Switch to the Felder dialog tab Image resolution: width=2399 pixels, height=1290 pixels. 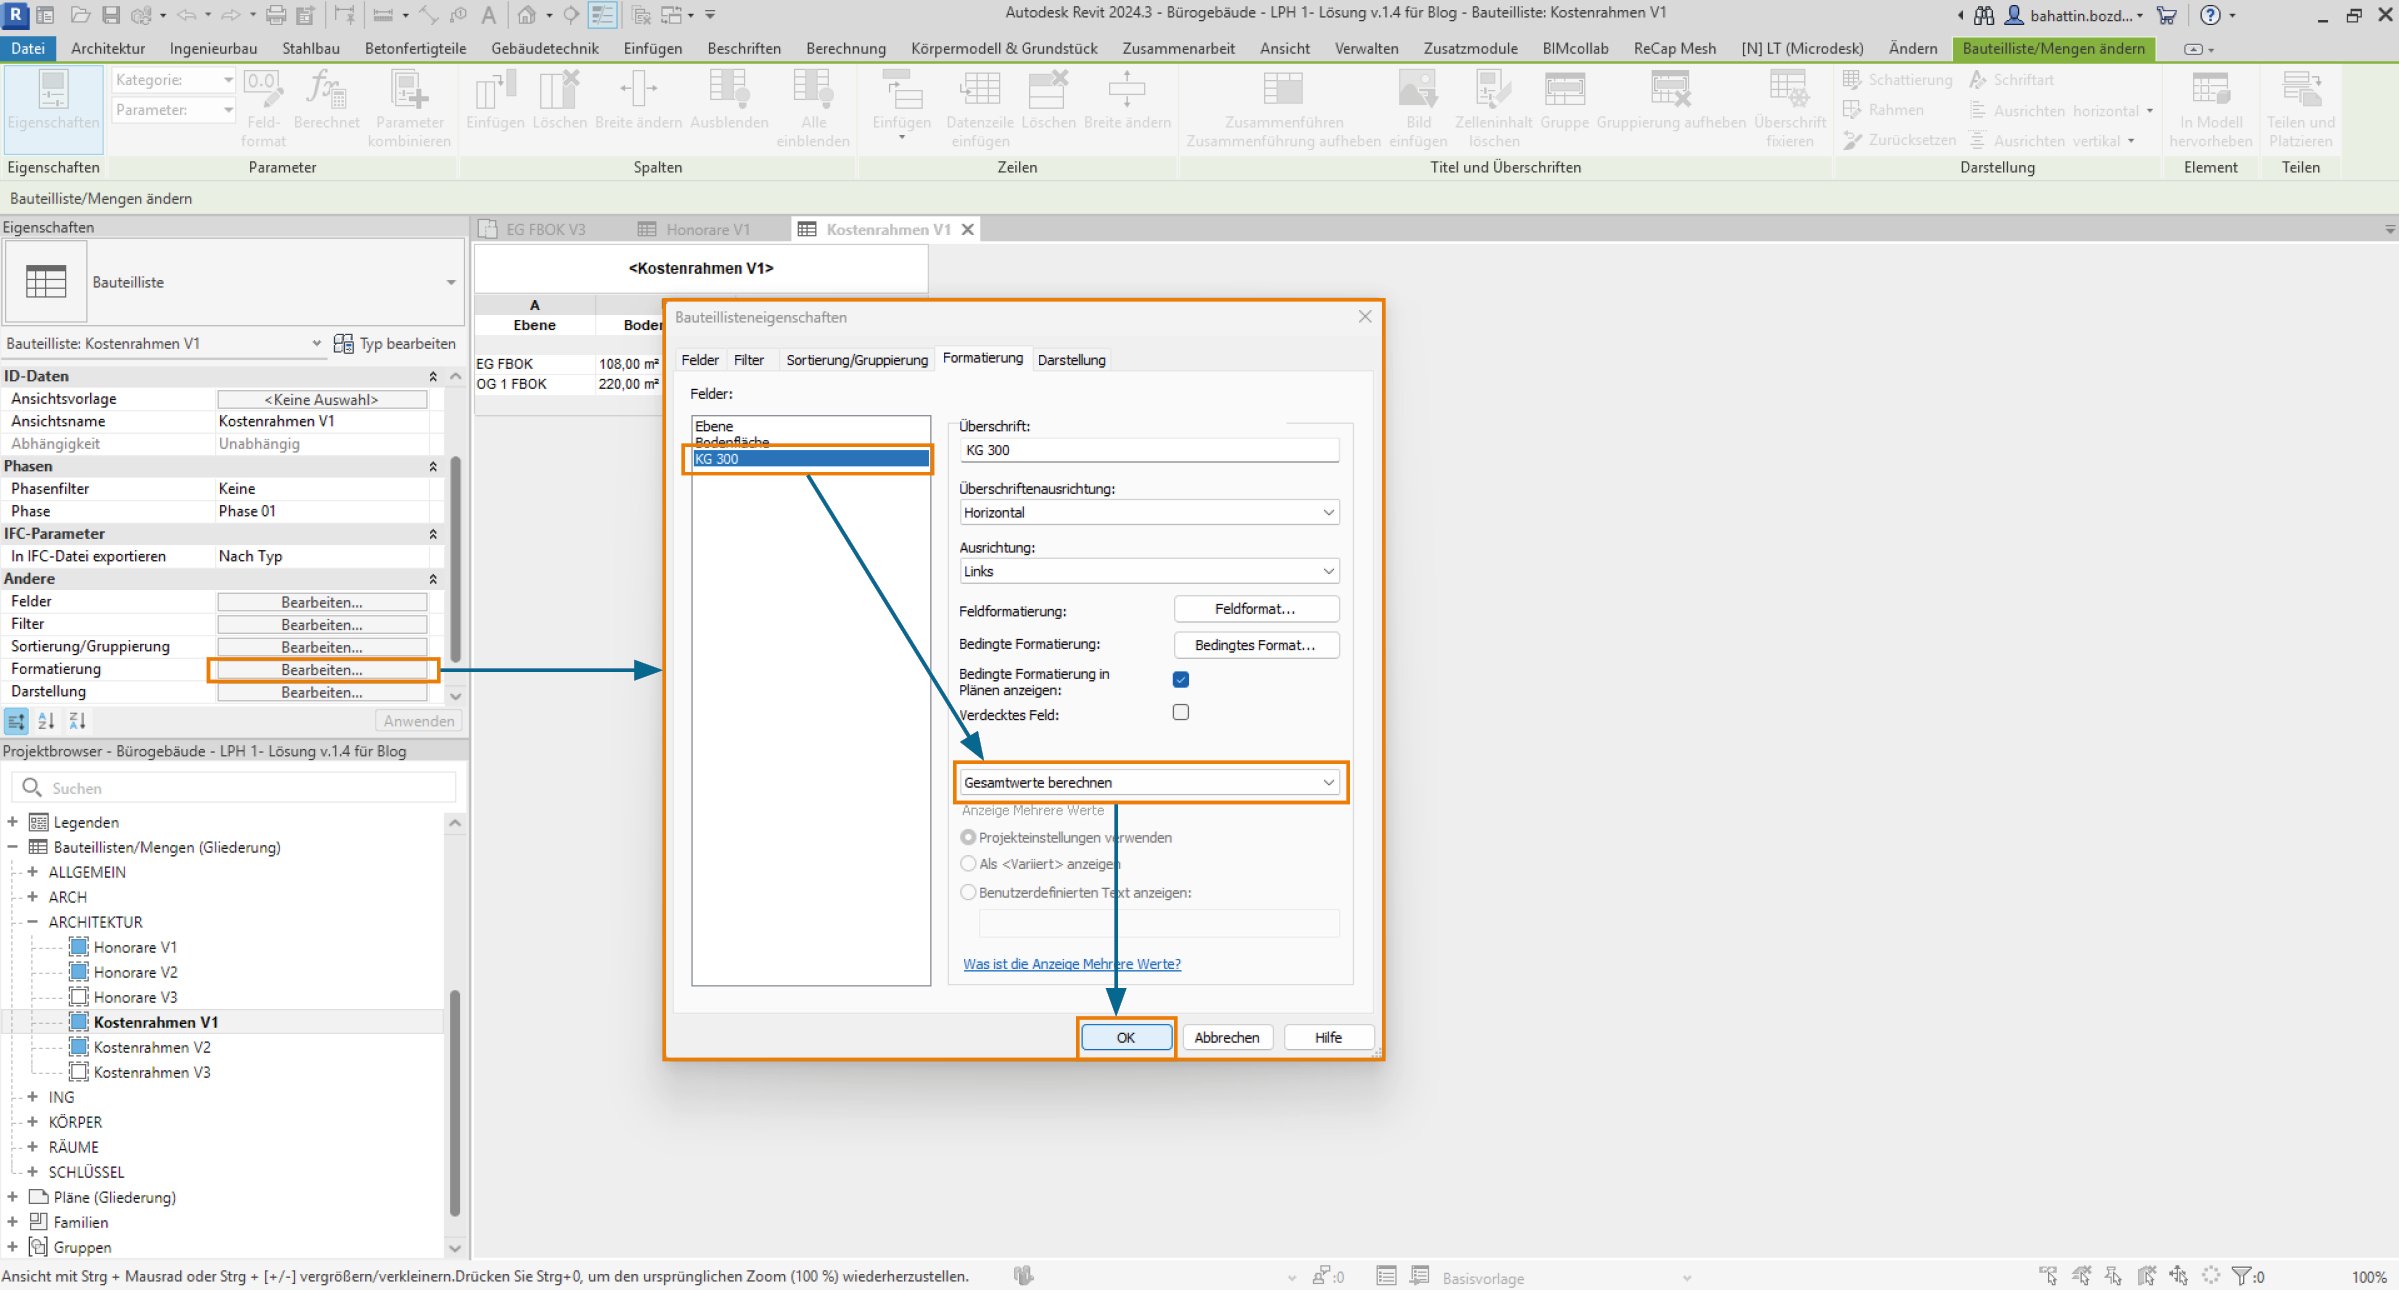pyautogui.click(x=700, y=360)
